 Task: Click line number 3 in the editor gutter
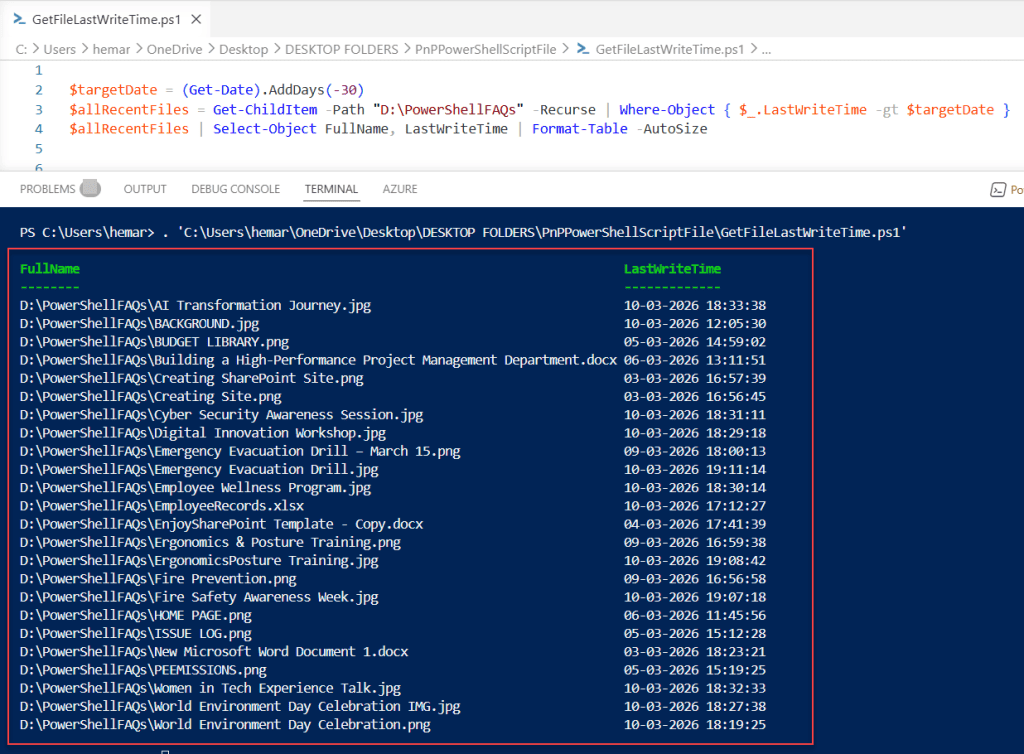pos(38,109)
